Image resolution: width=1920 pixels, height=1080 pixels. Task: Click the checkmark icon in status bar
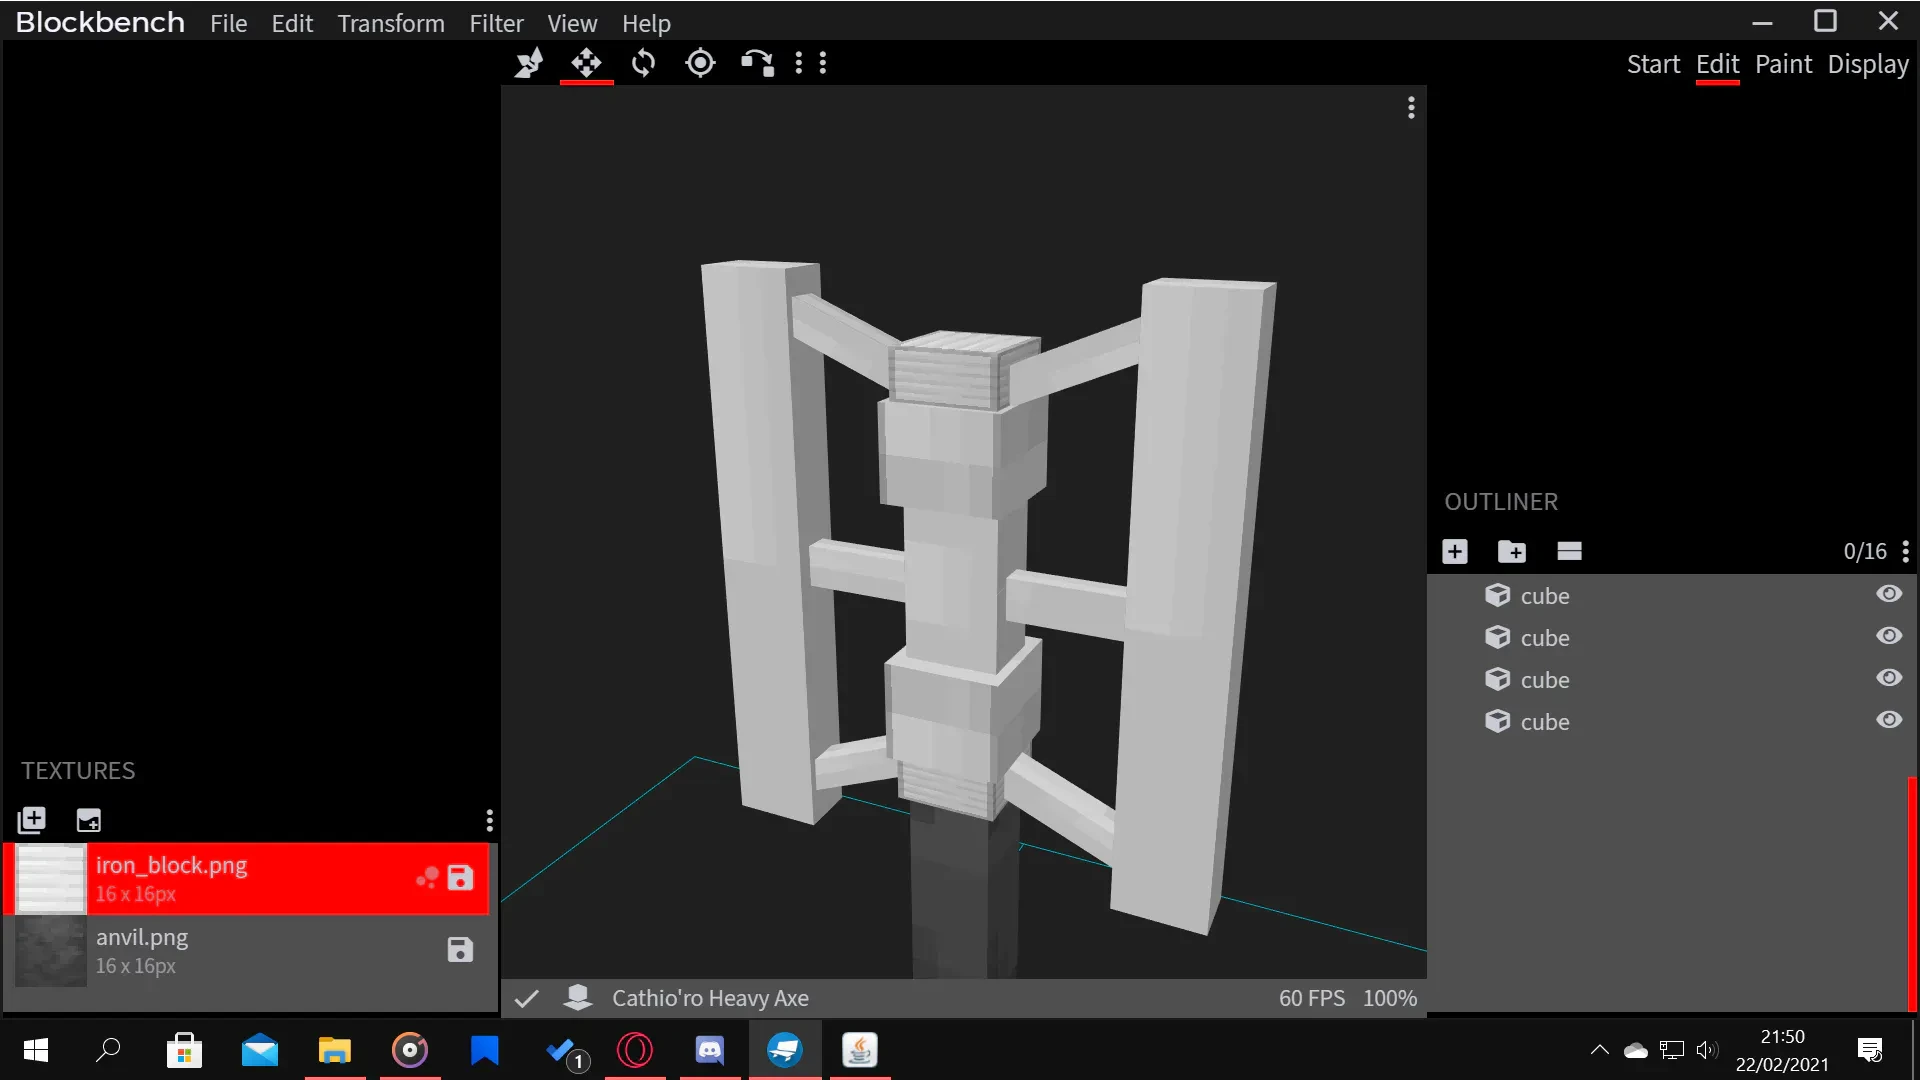pos(527,998)
